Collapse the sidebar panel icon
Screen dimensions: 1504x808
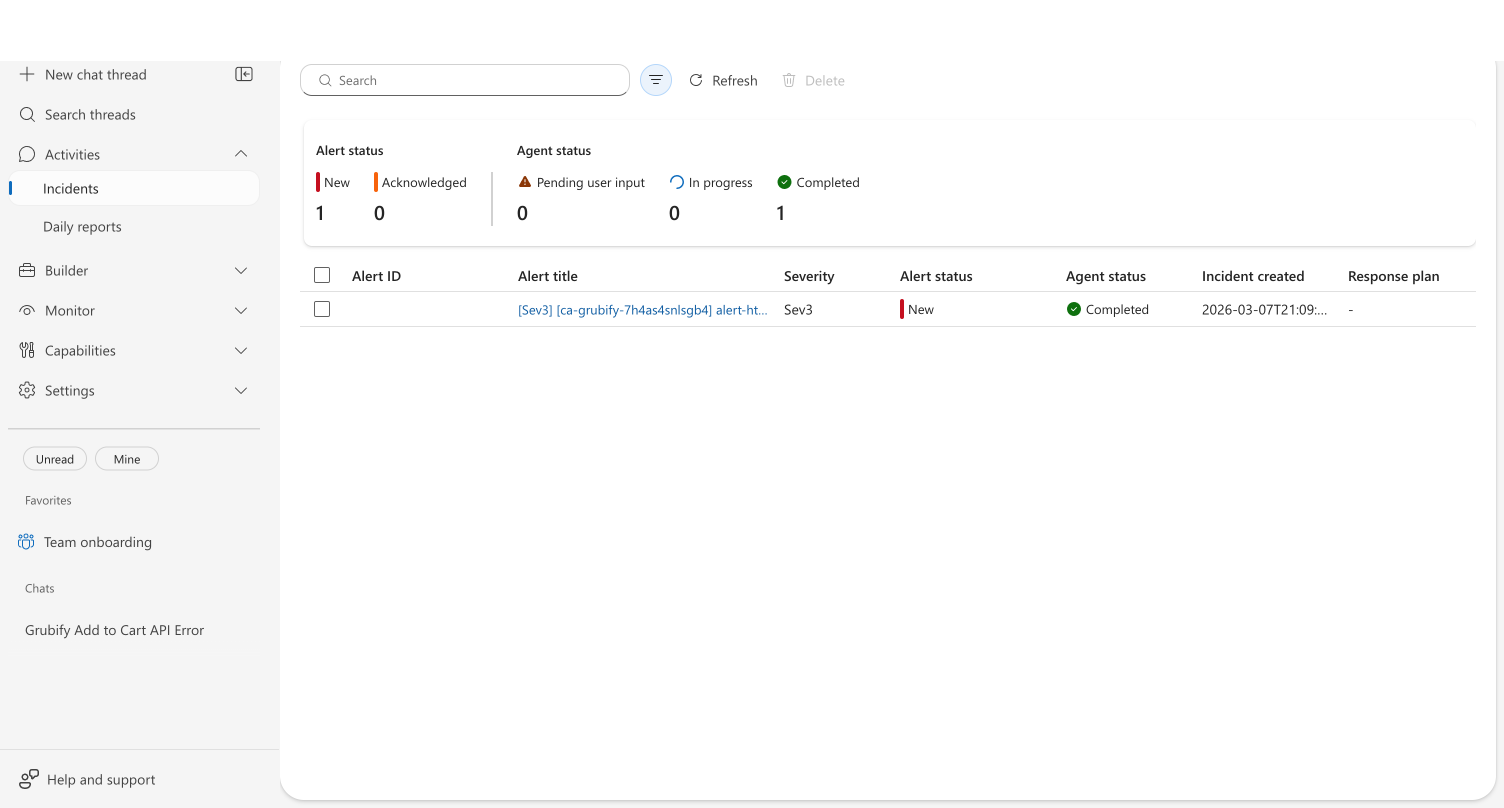click(x=244, y=74)
